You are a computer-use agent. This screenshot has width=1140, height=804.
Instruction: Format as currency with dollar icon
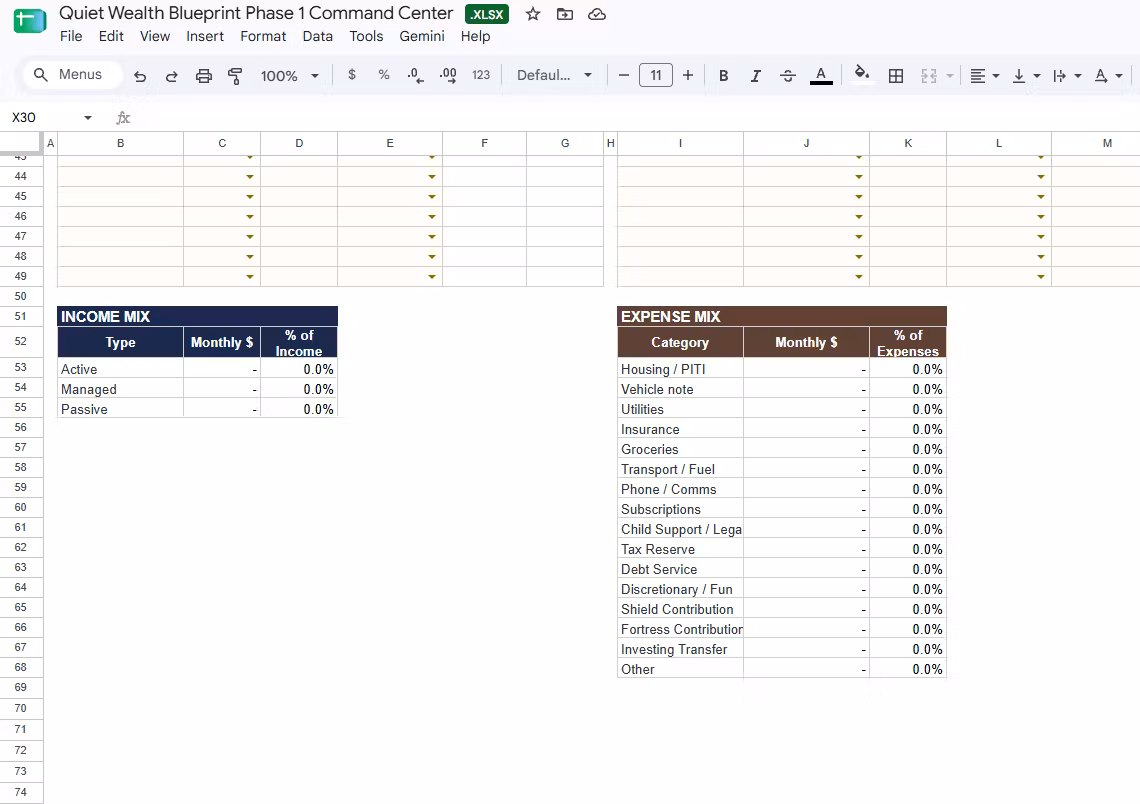click(x=352, y=75)
